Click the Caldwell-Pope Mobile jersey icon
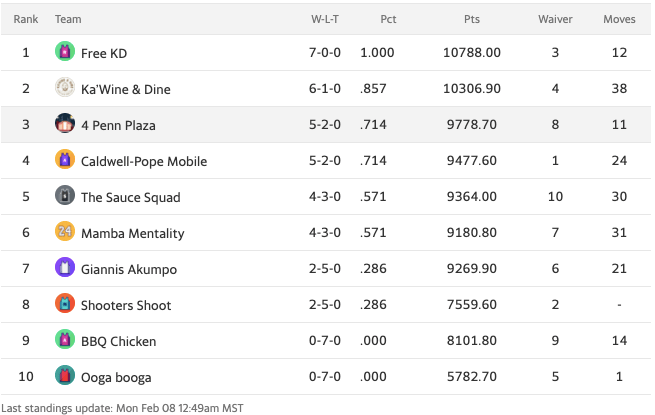 pos(65,160)
